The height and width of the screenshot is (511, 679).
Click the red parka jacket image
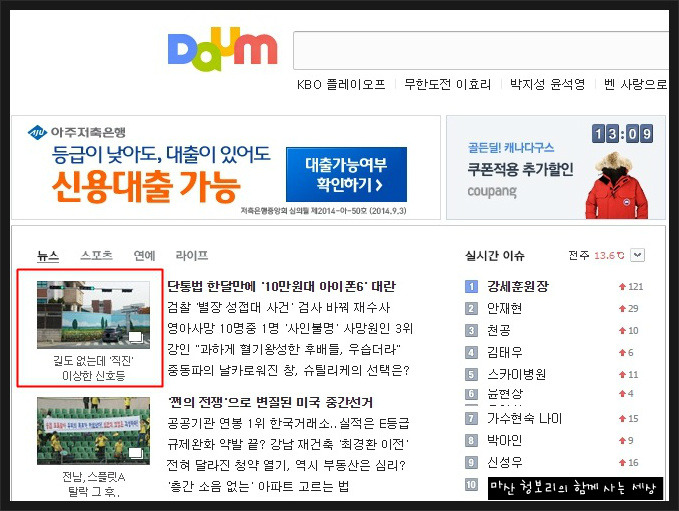[x=616, y=185]
